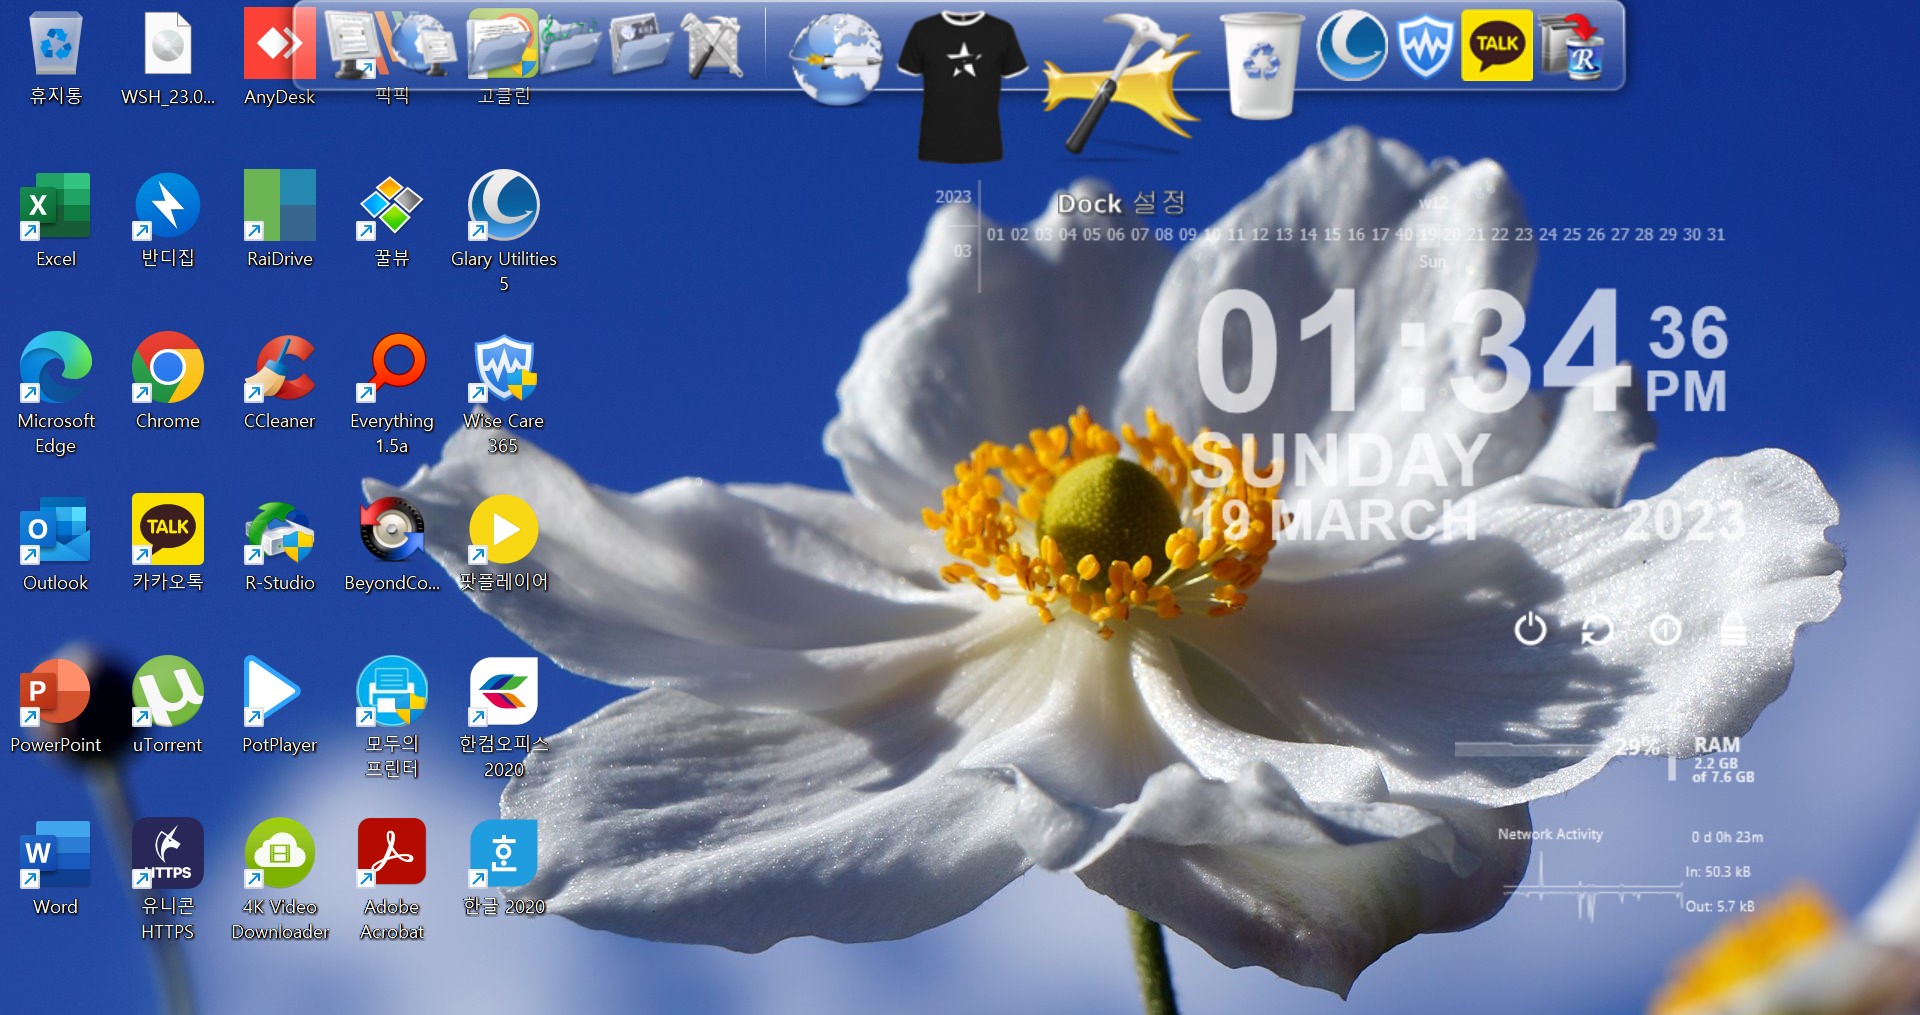
Task: Click the uptime text 0 d 0h 23m
Action: 1727,837
